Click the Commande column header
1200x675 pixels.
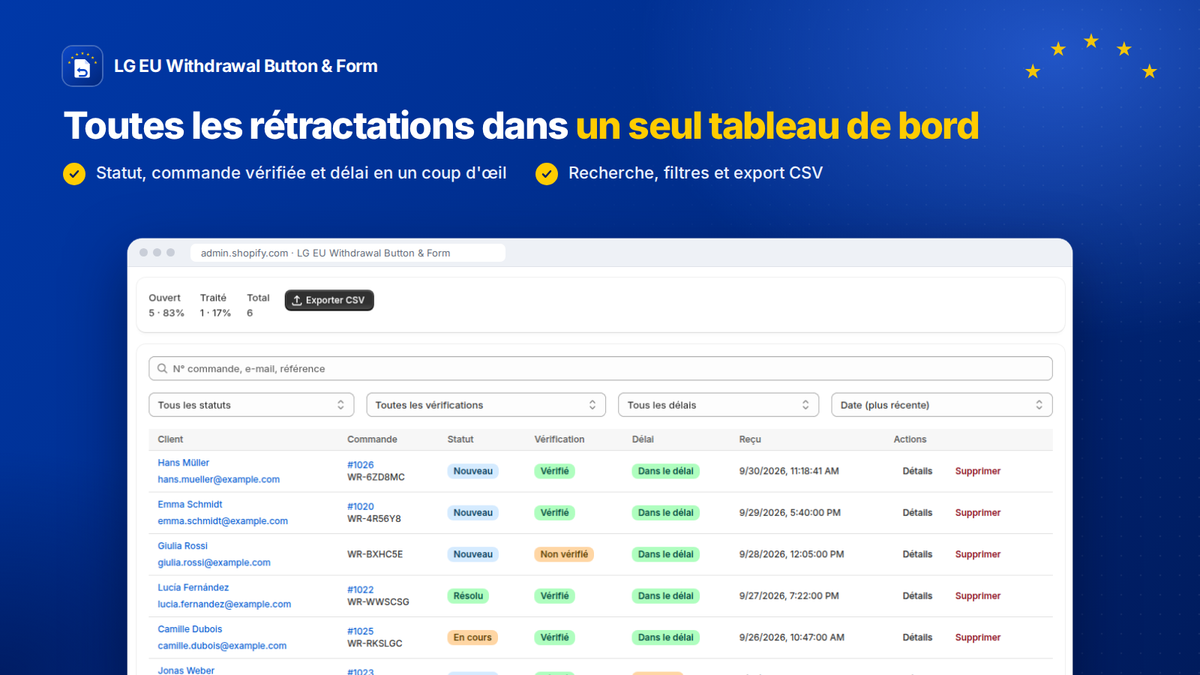point(372,439)
